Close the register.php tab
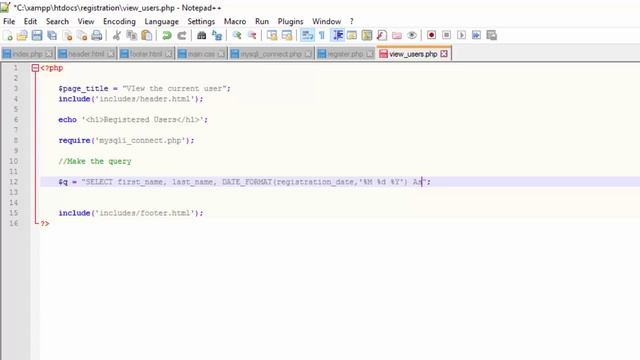 point(370,54)
